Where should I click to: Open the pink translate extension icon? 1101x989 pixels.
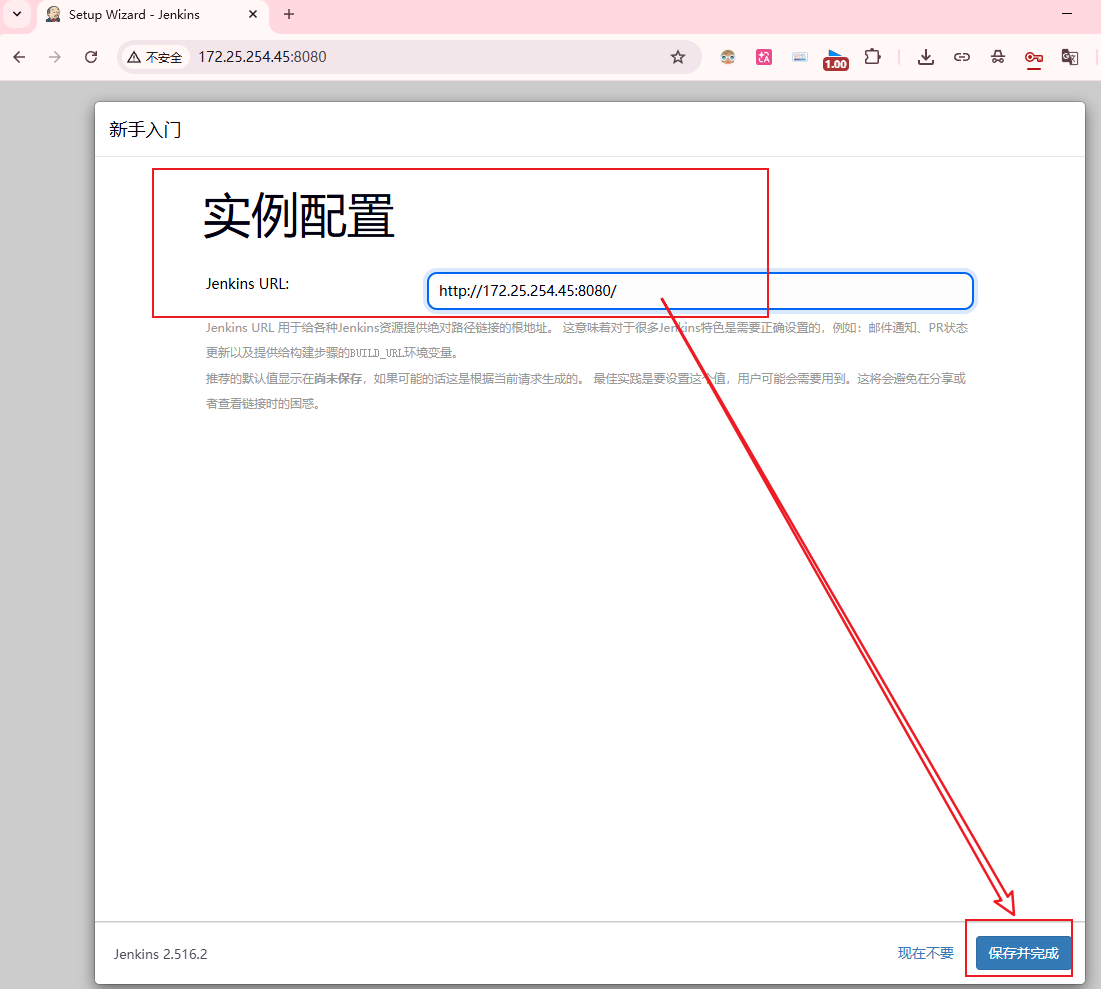pos(764,57)
